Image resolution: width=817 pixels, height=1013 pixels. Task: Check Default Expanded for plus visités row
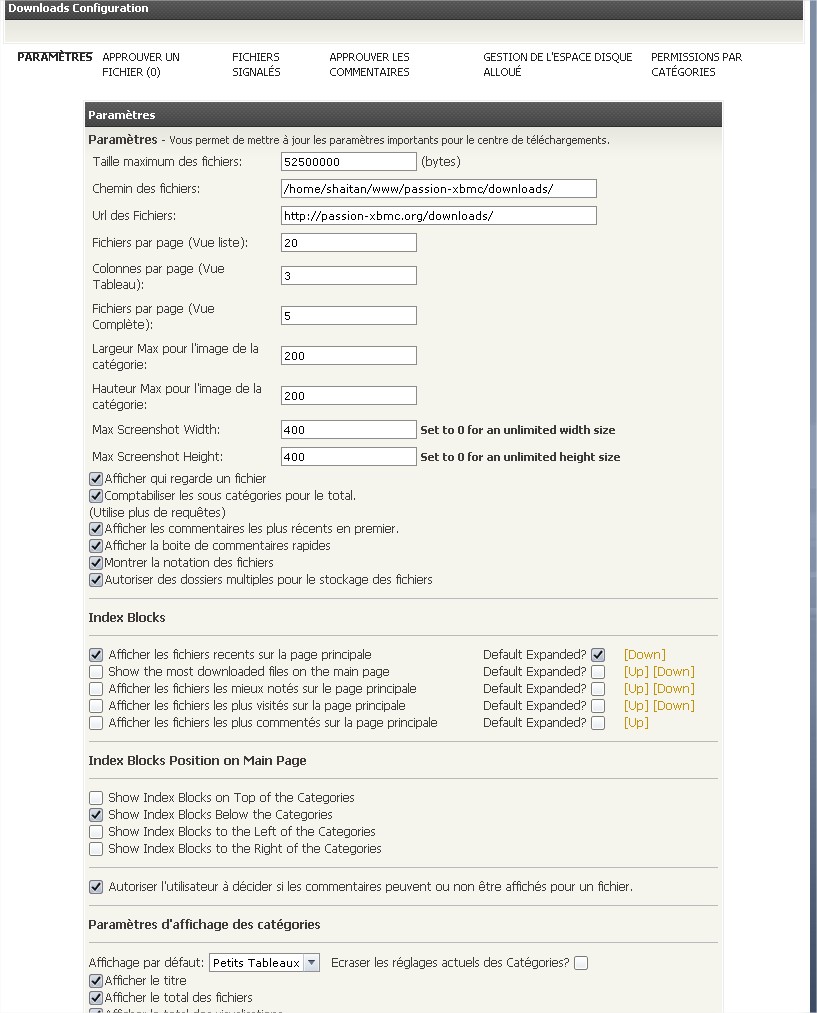(598, 705)
